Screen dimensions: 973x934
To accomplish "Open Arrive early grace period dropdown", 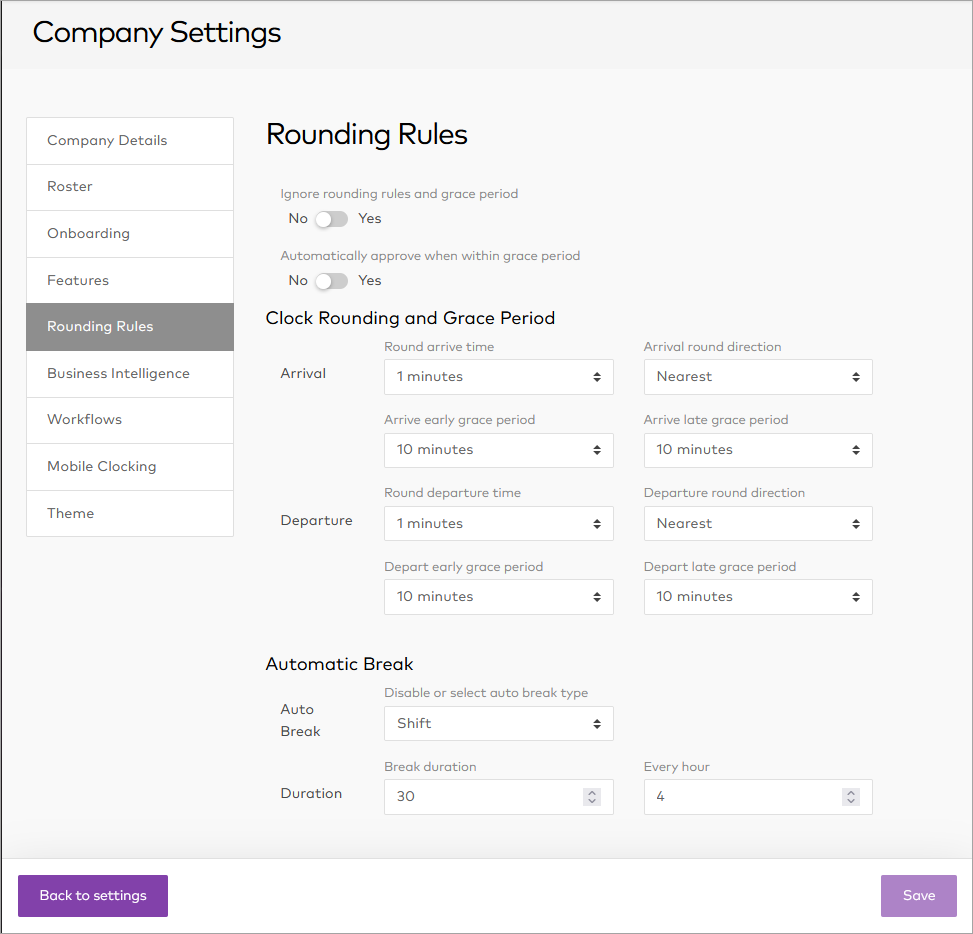I will click(x=498, y=450).
